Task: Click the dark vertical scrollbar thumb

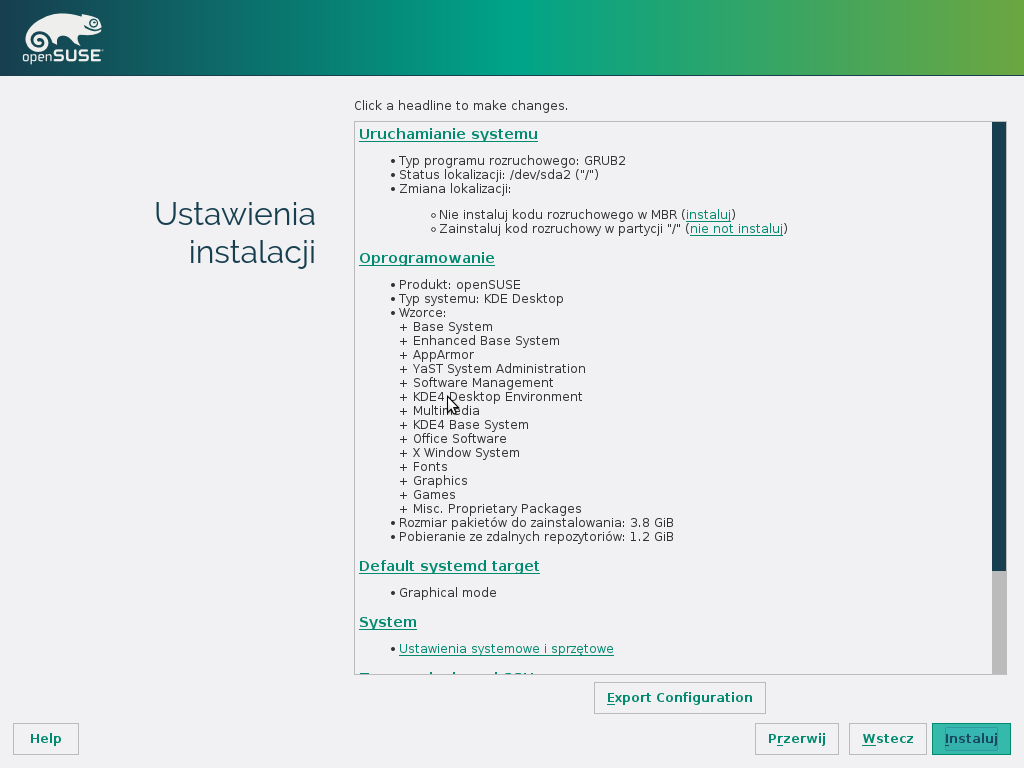Action: point(998,345)
